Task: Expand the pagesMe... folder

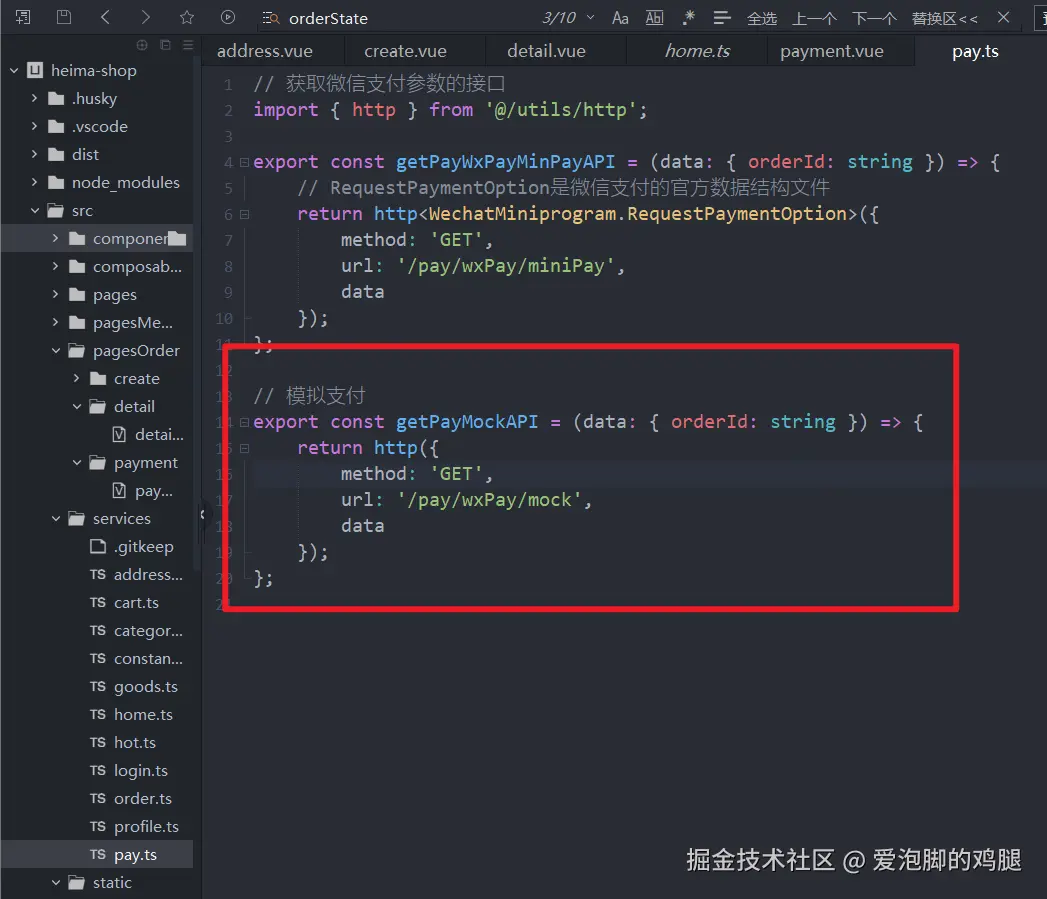Action: [55, 323]
